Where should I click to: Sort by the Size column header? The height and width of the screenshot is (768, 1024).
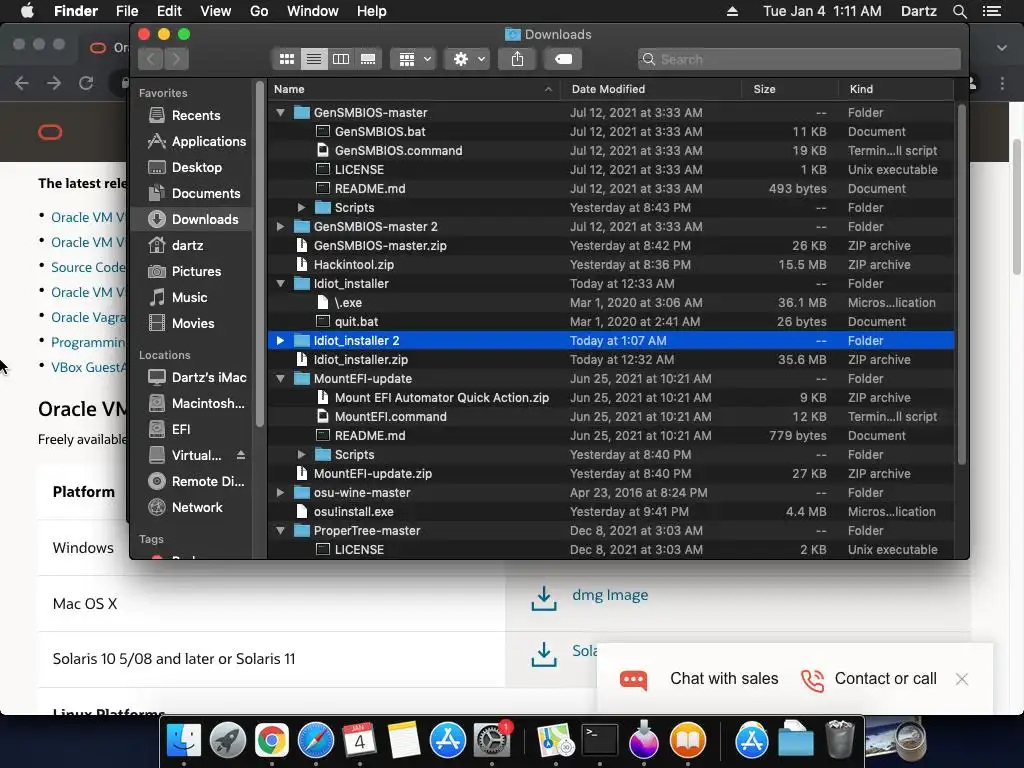[790, 89]
